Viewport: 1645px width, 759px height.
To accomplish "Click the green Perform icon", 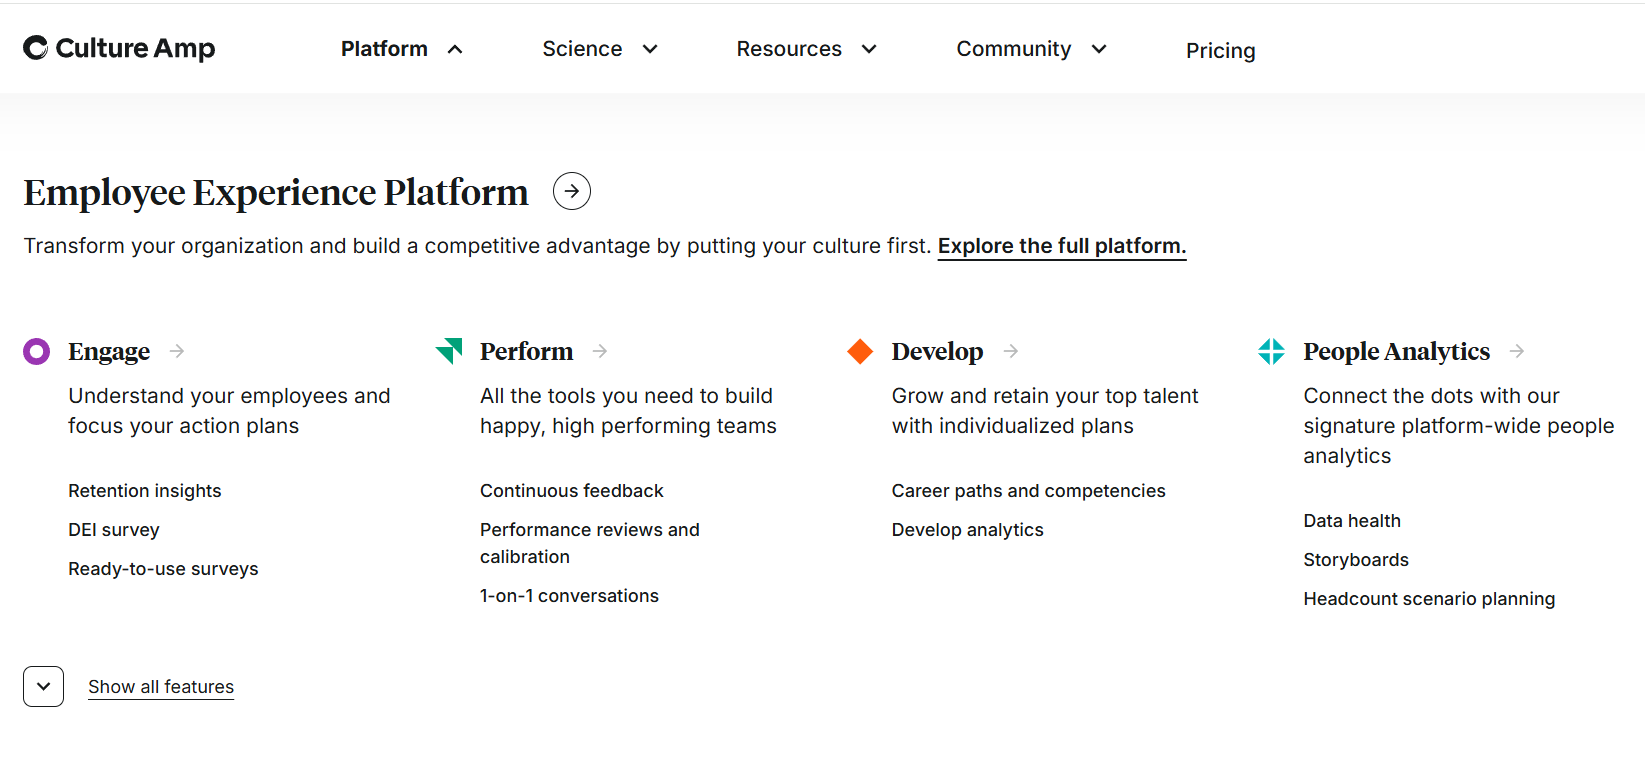I will (x=449, y=351).
